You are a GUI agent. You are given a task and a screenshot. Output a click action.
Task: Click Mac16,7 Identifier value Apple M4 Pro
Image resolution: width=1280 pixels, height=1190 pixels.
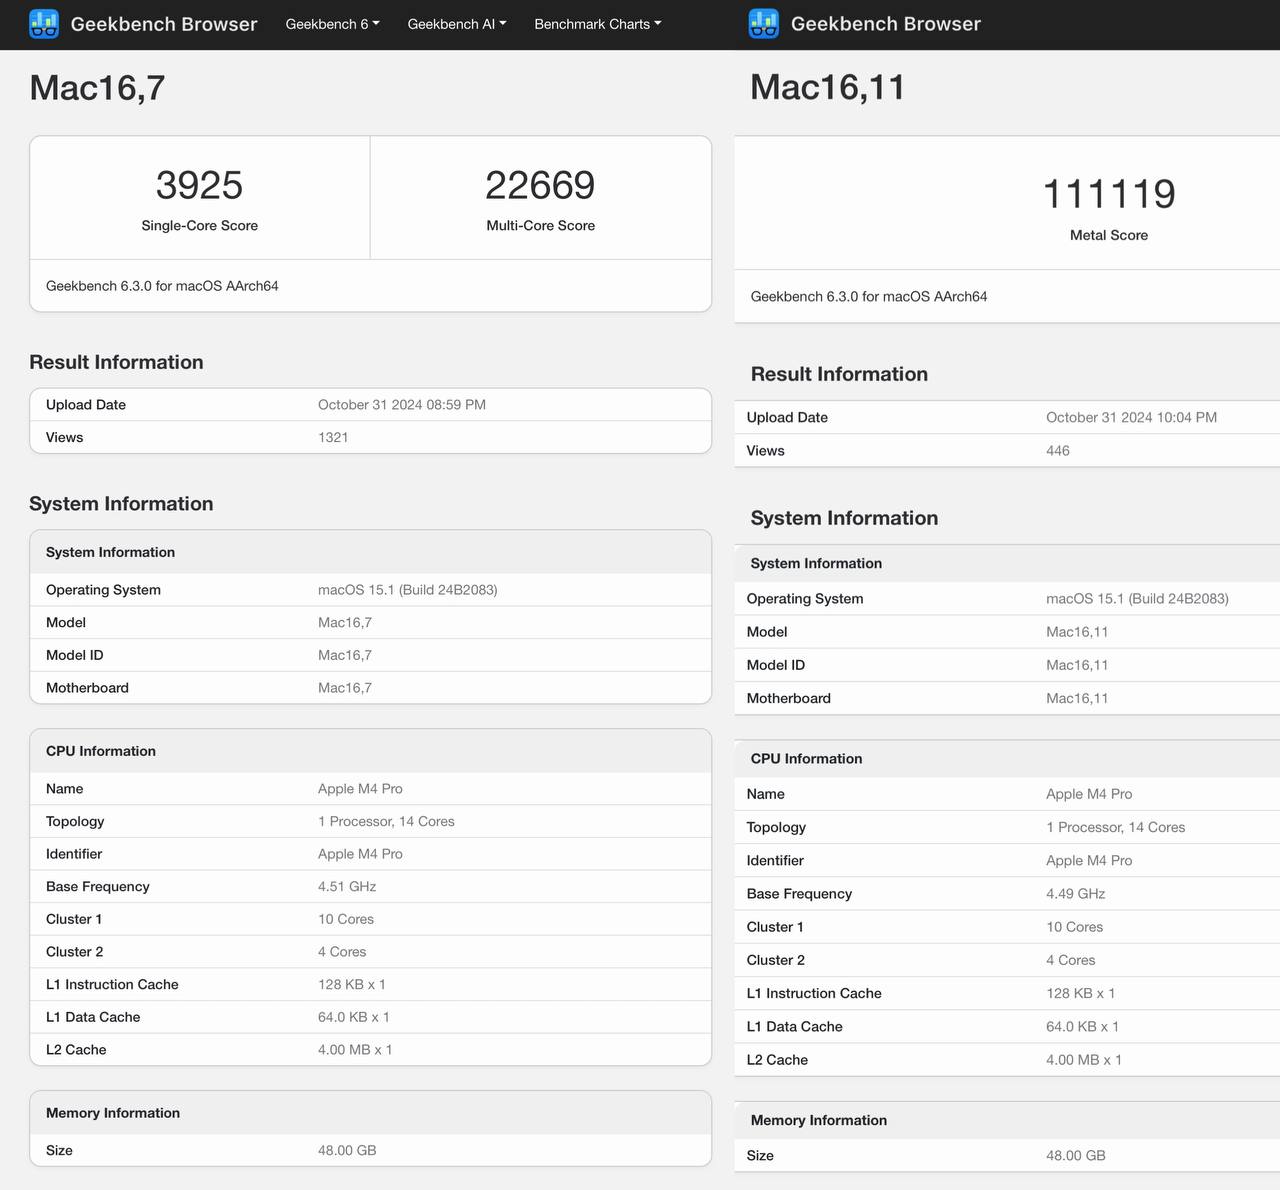(360, 855)
